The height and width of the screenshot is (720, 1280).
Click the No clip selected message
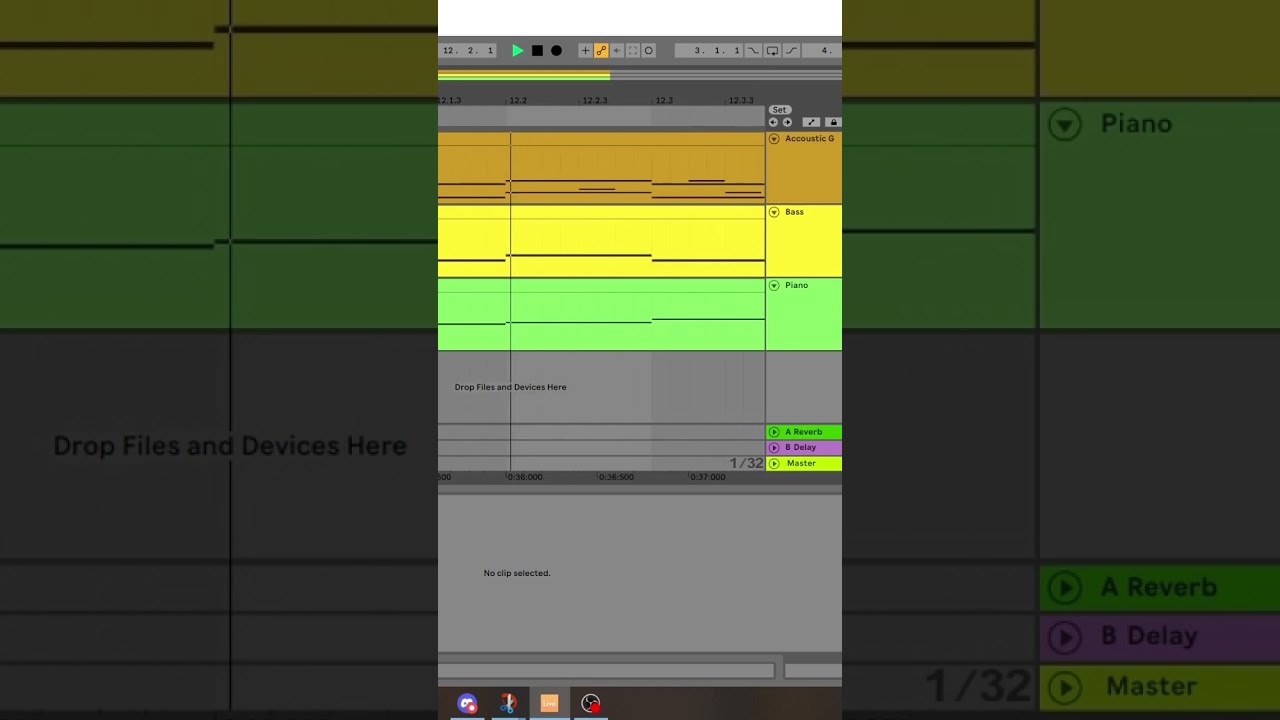pos(517,573)
